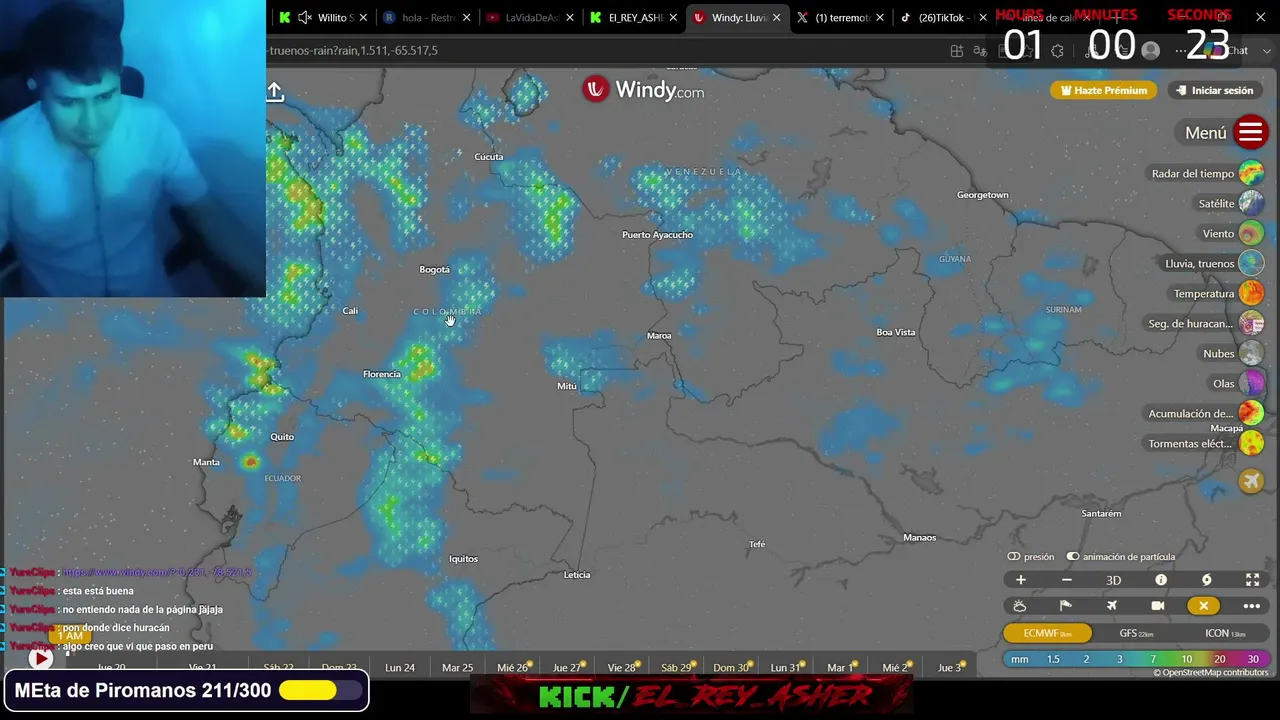The width and height of the screenshot is (1280, 720).
Task: Select the ICON forecast model
Action: click(x=1225, y=633)
